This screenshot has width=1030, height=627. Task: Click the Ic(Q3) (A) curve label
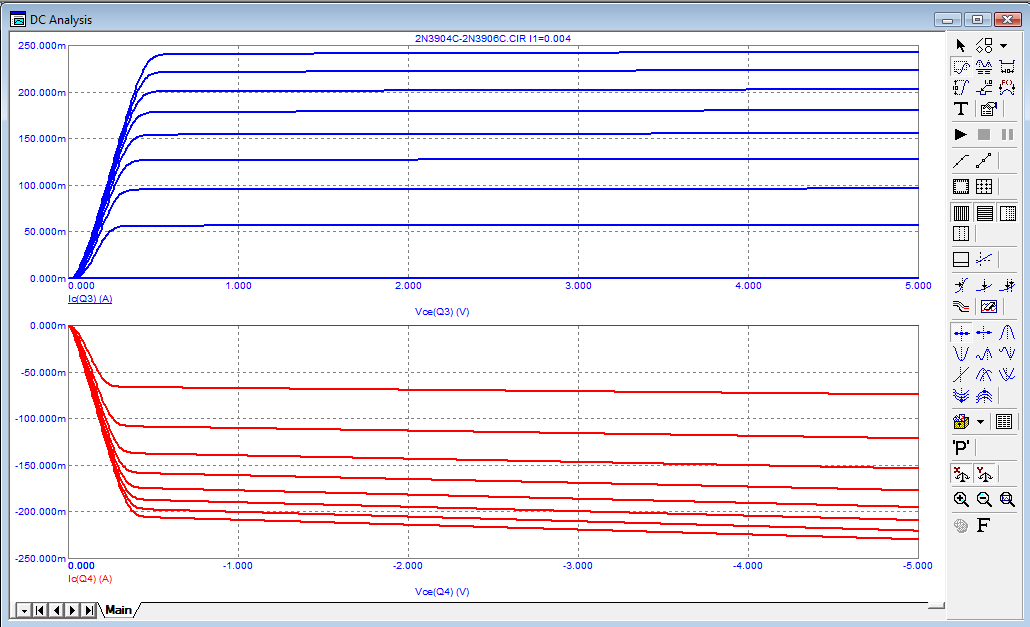(x=90, y=299)
